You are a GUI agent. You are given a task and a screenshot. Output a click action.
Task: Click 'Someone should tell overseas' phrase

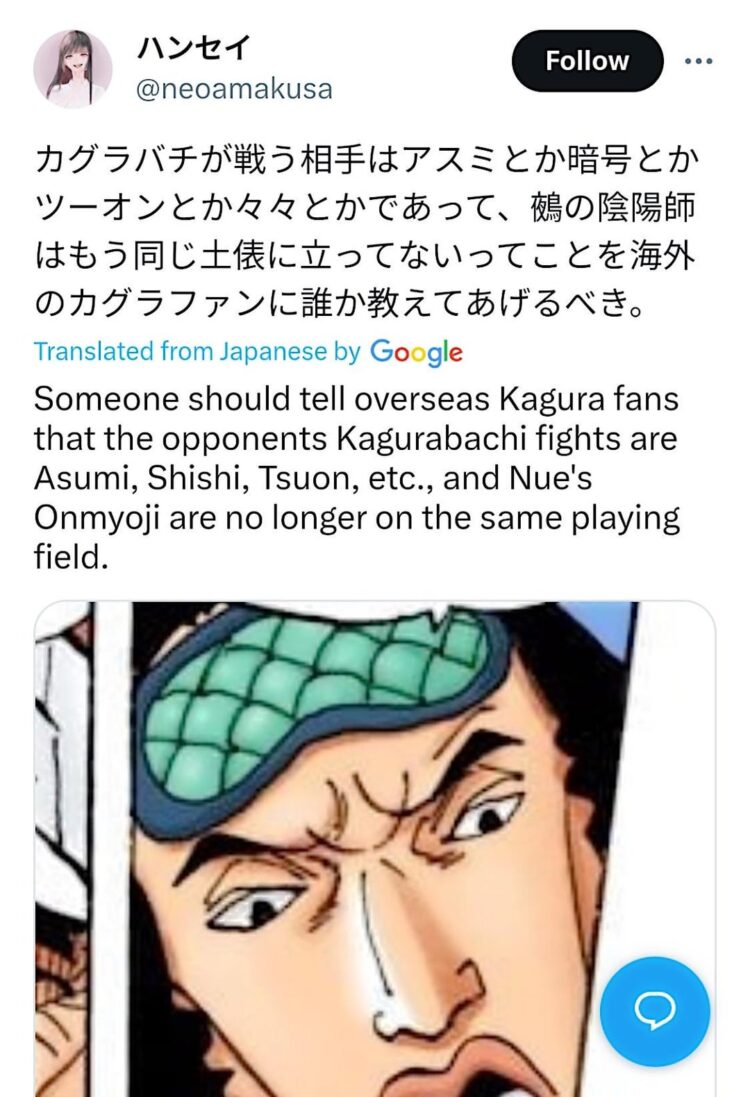tap(262, 399)
